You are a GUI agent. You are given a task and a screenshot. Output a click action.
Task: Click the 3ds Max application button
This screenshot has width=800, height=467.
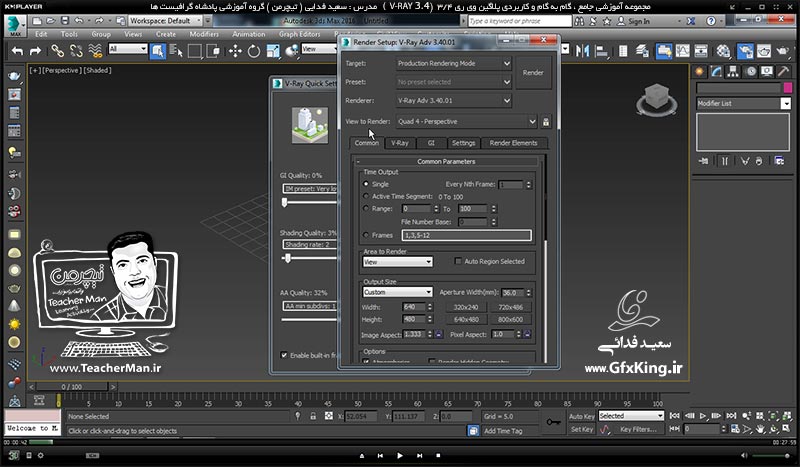point(15,26)
